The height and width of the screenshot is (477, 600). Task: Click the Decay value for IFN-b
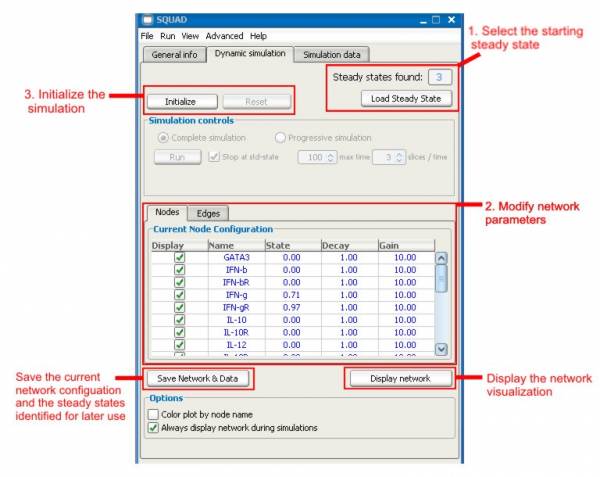(x=349, y=270)
